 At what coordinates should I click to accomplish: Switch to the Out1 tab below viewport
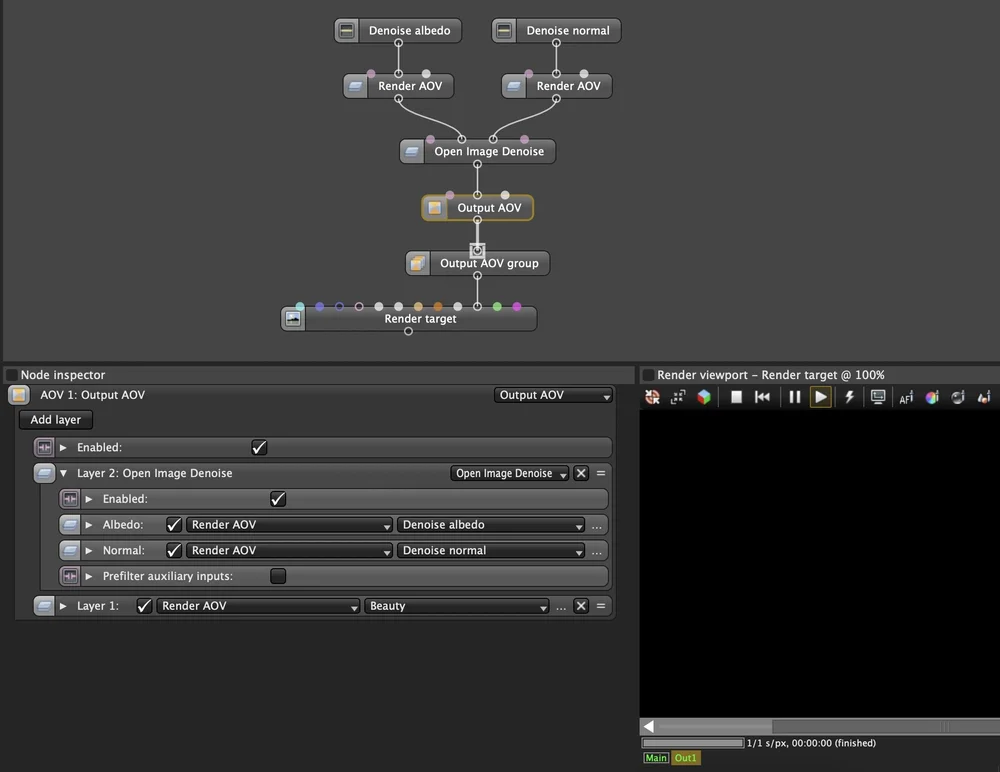coord(686,758)
